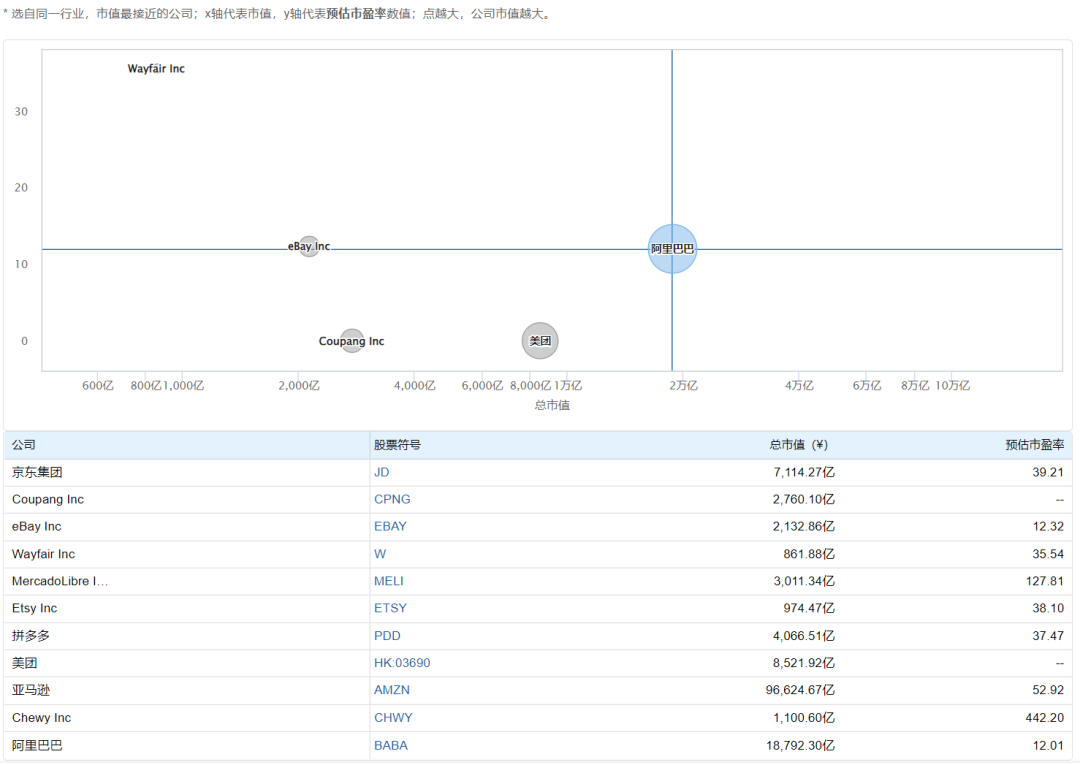Click the 10万亿 x-axis tick label
This screenshot has height=765, width=1080.
point(953,386)
